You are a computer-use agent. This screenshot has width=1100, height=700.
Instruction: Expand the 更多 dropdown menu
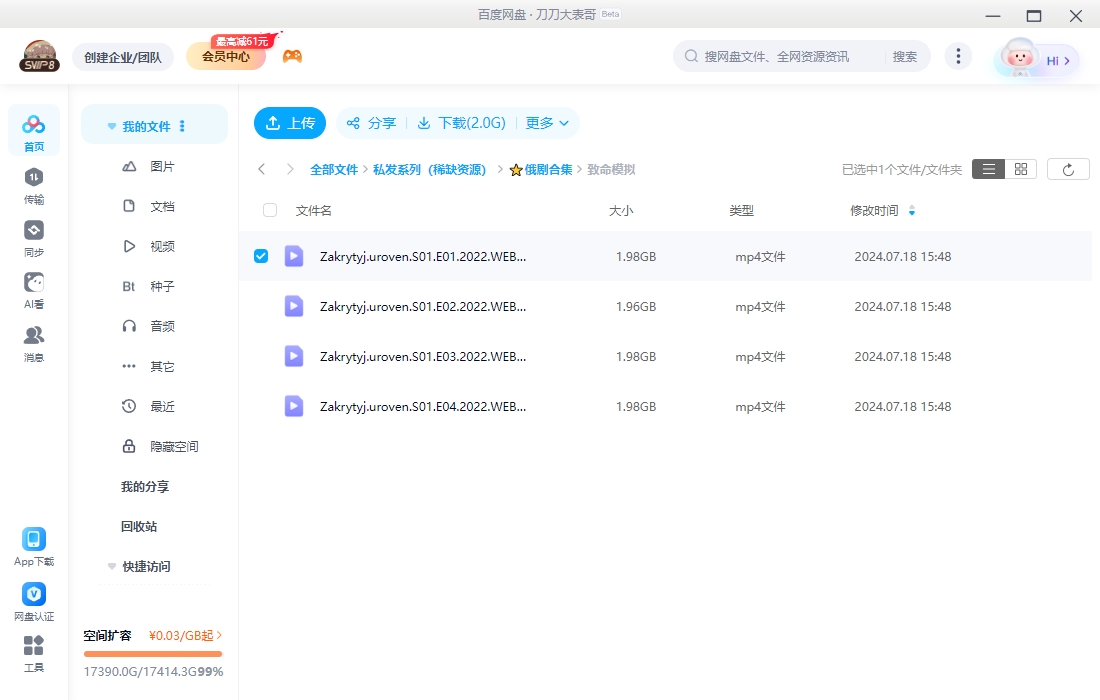pos(546,123)
